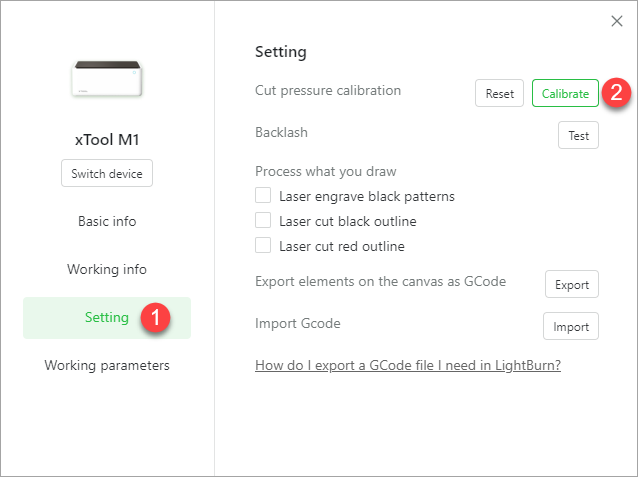638x477 pixels.
Task: Start cut pressure calibration with Calibrate
Action: [x=565, y=93]
